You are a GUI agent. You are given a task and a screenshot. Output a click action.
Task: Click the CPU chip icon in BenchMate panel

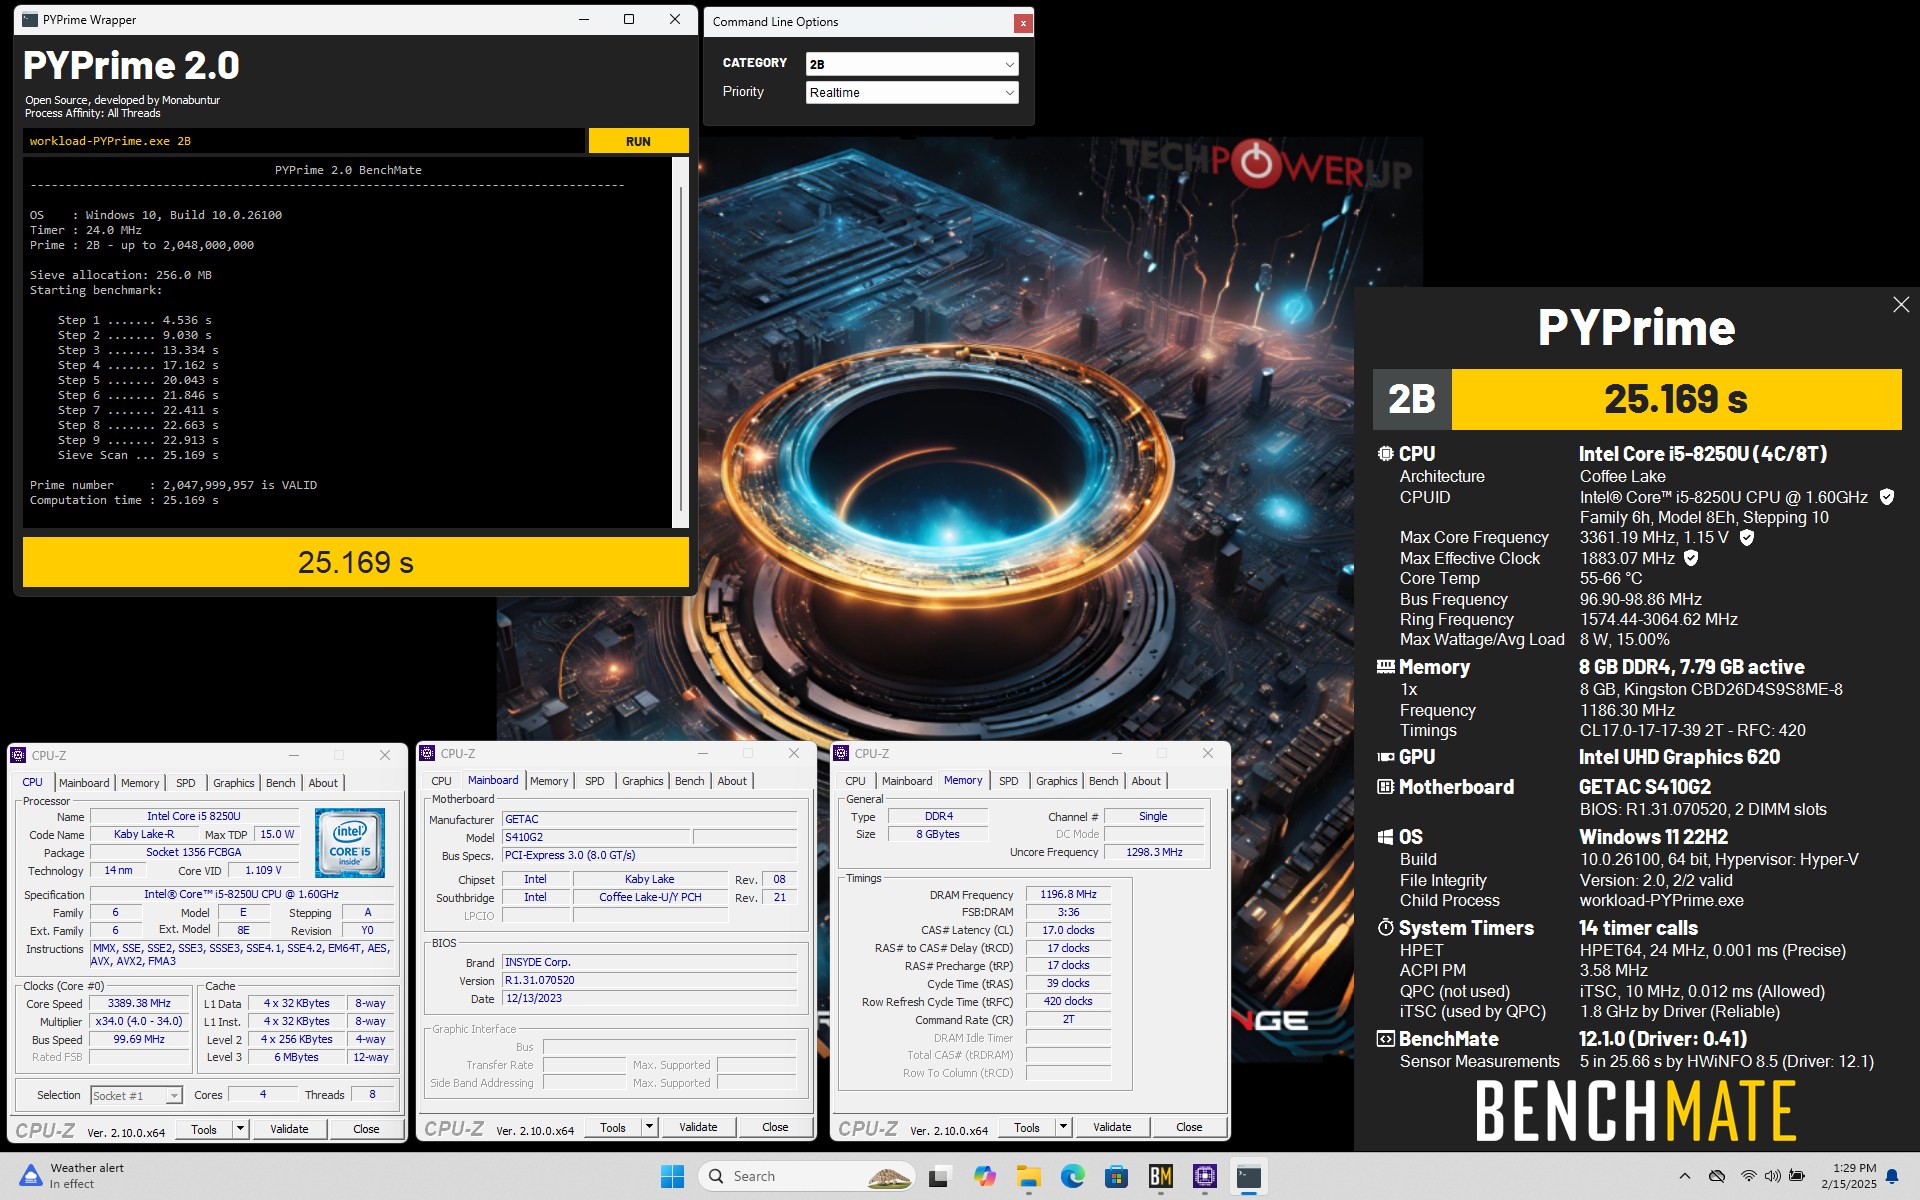(1385, 454)
